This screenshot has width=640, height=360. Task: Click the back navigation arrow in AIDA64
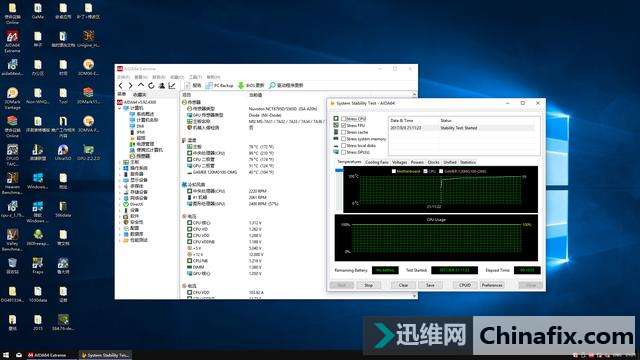coord(121,85)
